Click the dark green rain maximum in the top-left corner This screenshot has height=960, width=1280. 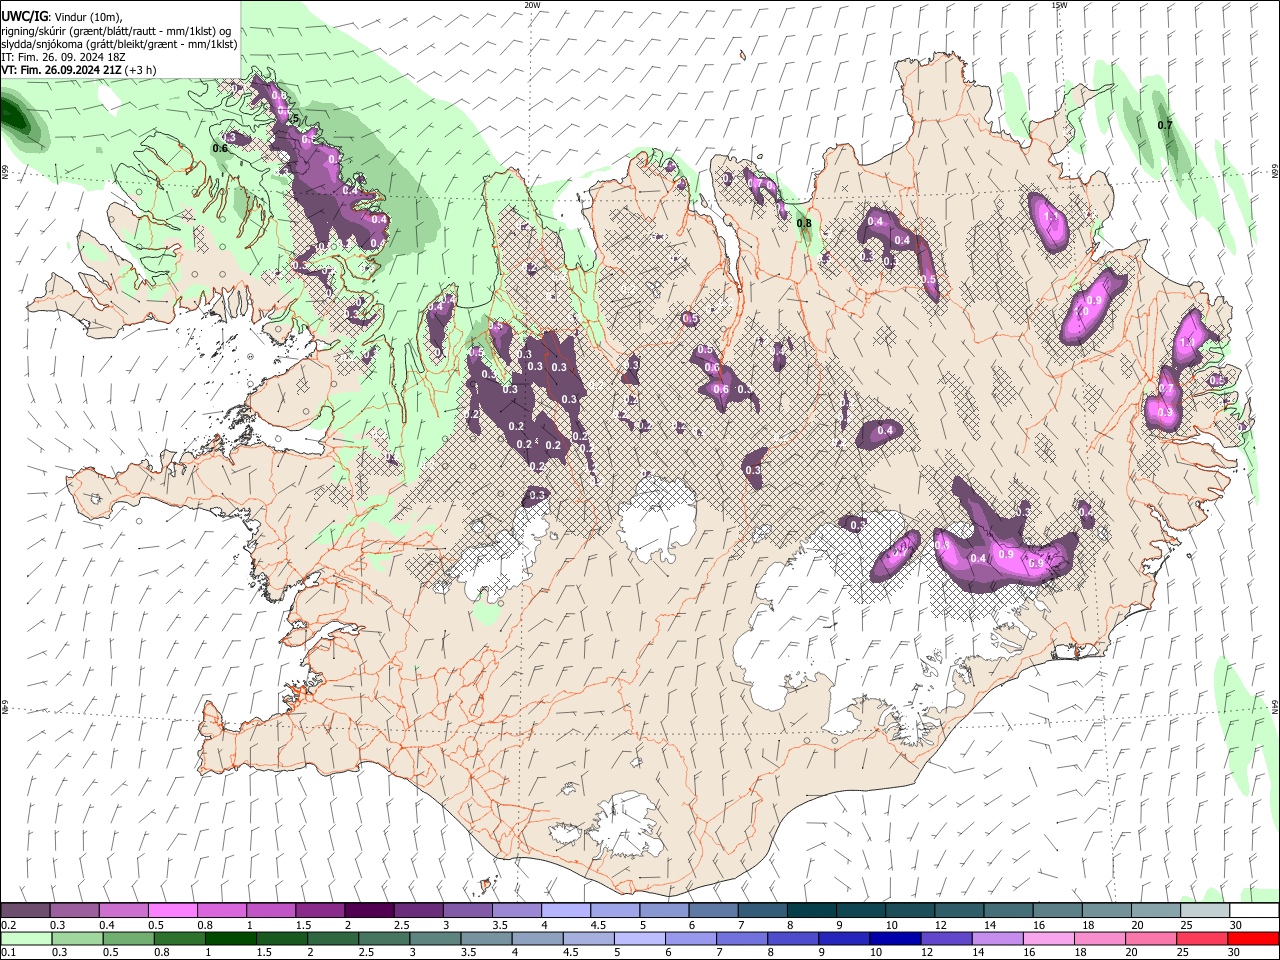(x=14, y=114)
